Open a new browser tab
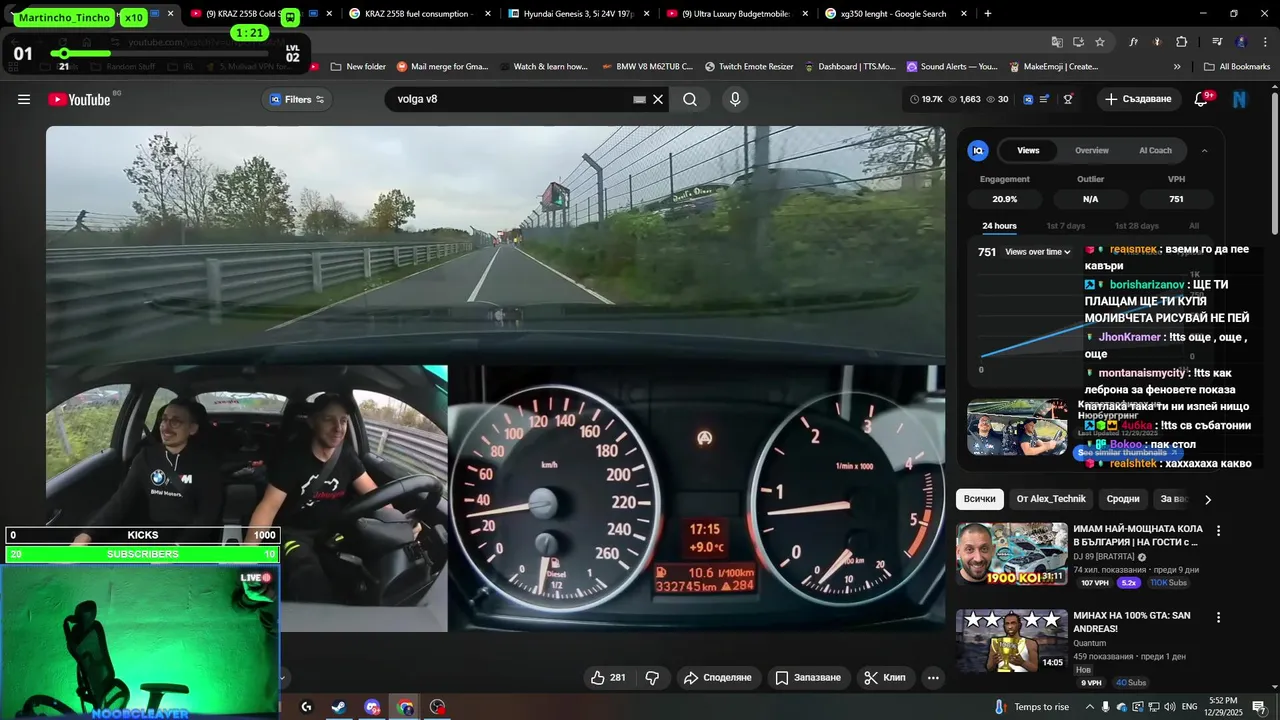This screenshot has width=1280, height=720. (988, 14)
